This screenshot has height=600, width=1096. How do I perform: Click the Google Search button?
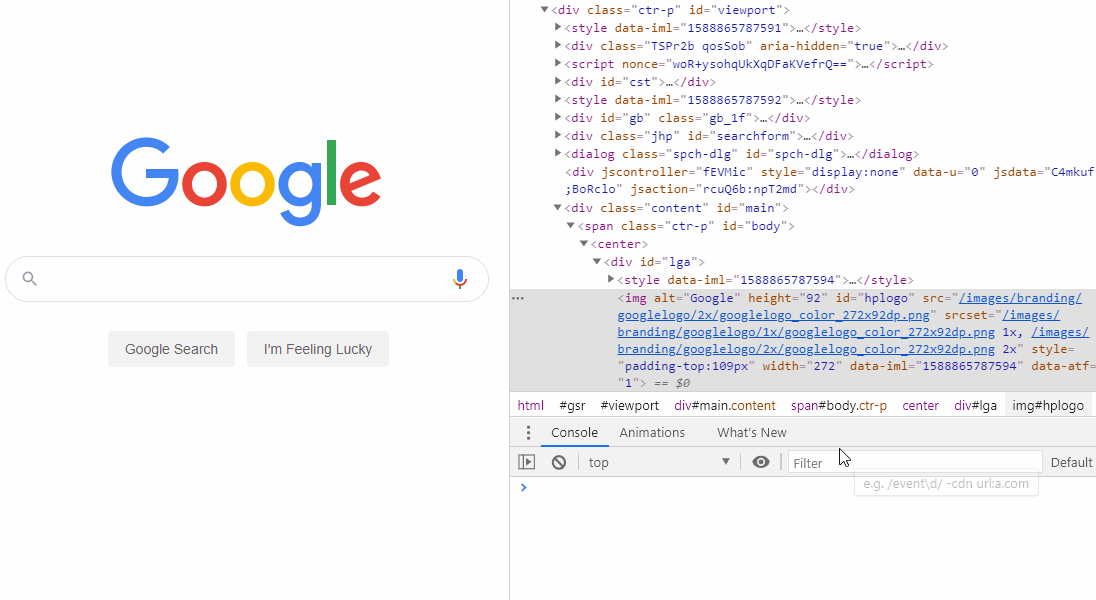(x=171, y=349)
